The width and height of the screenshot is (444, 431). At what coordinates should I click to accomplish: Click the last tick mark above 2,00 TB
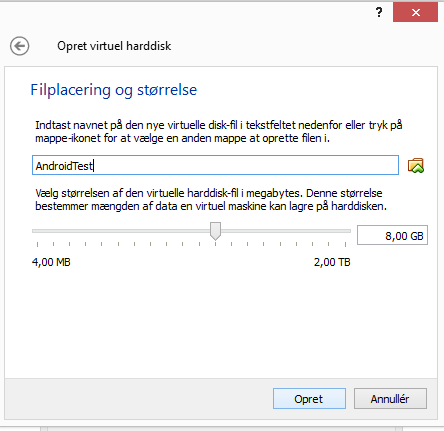pos(346,244)
